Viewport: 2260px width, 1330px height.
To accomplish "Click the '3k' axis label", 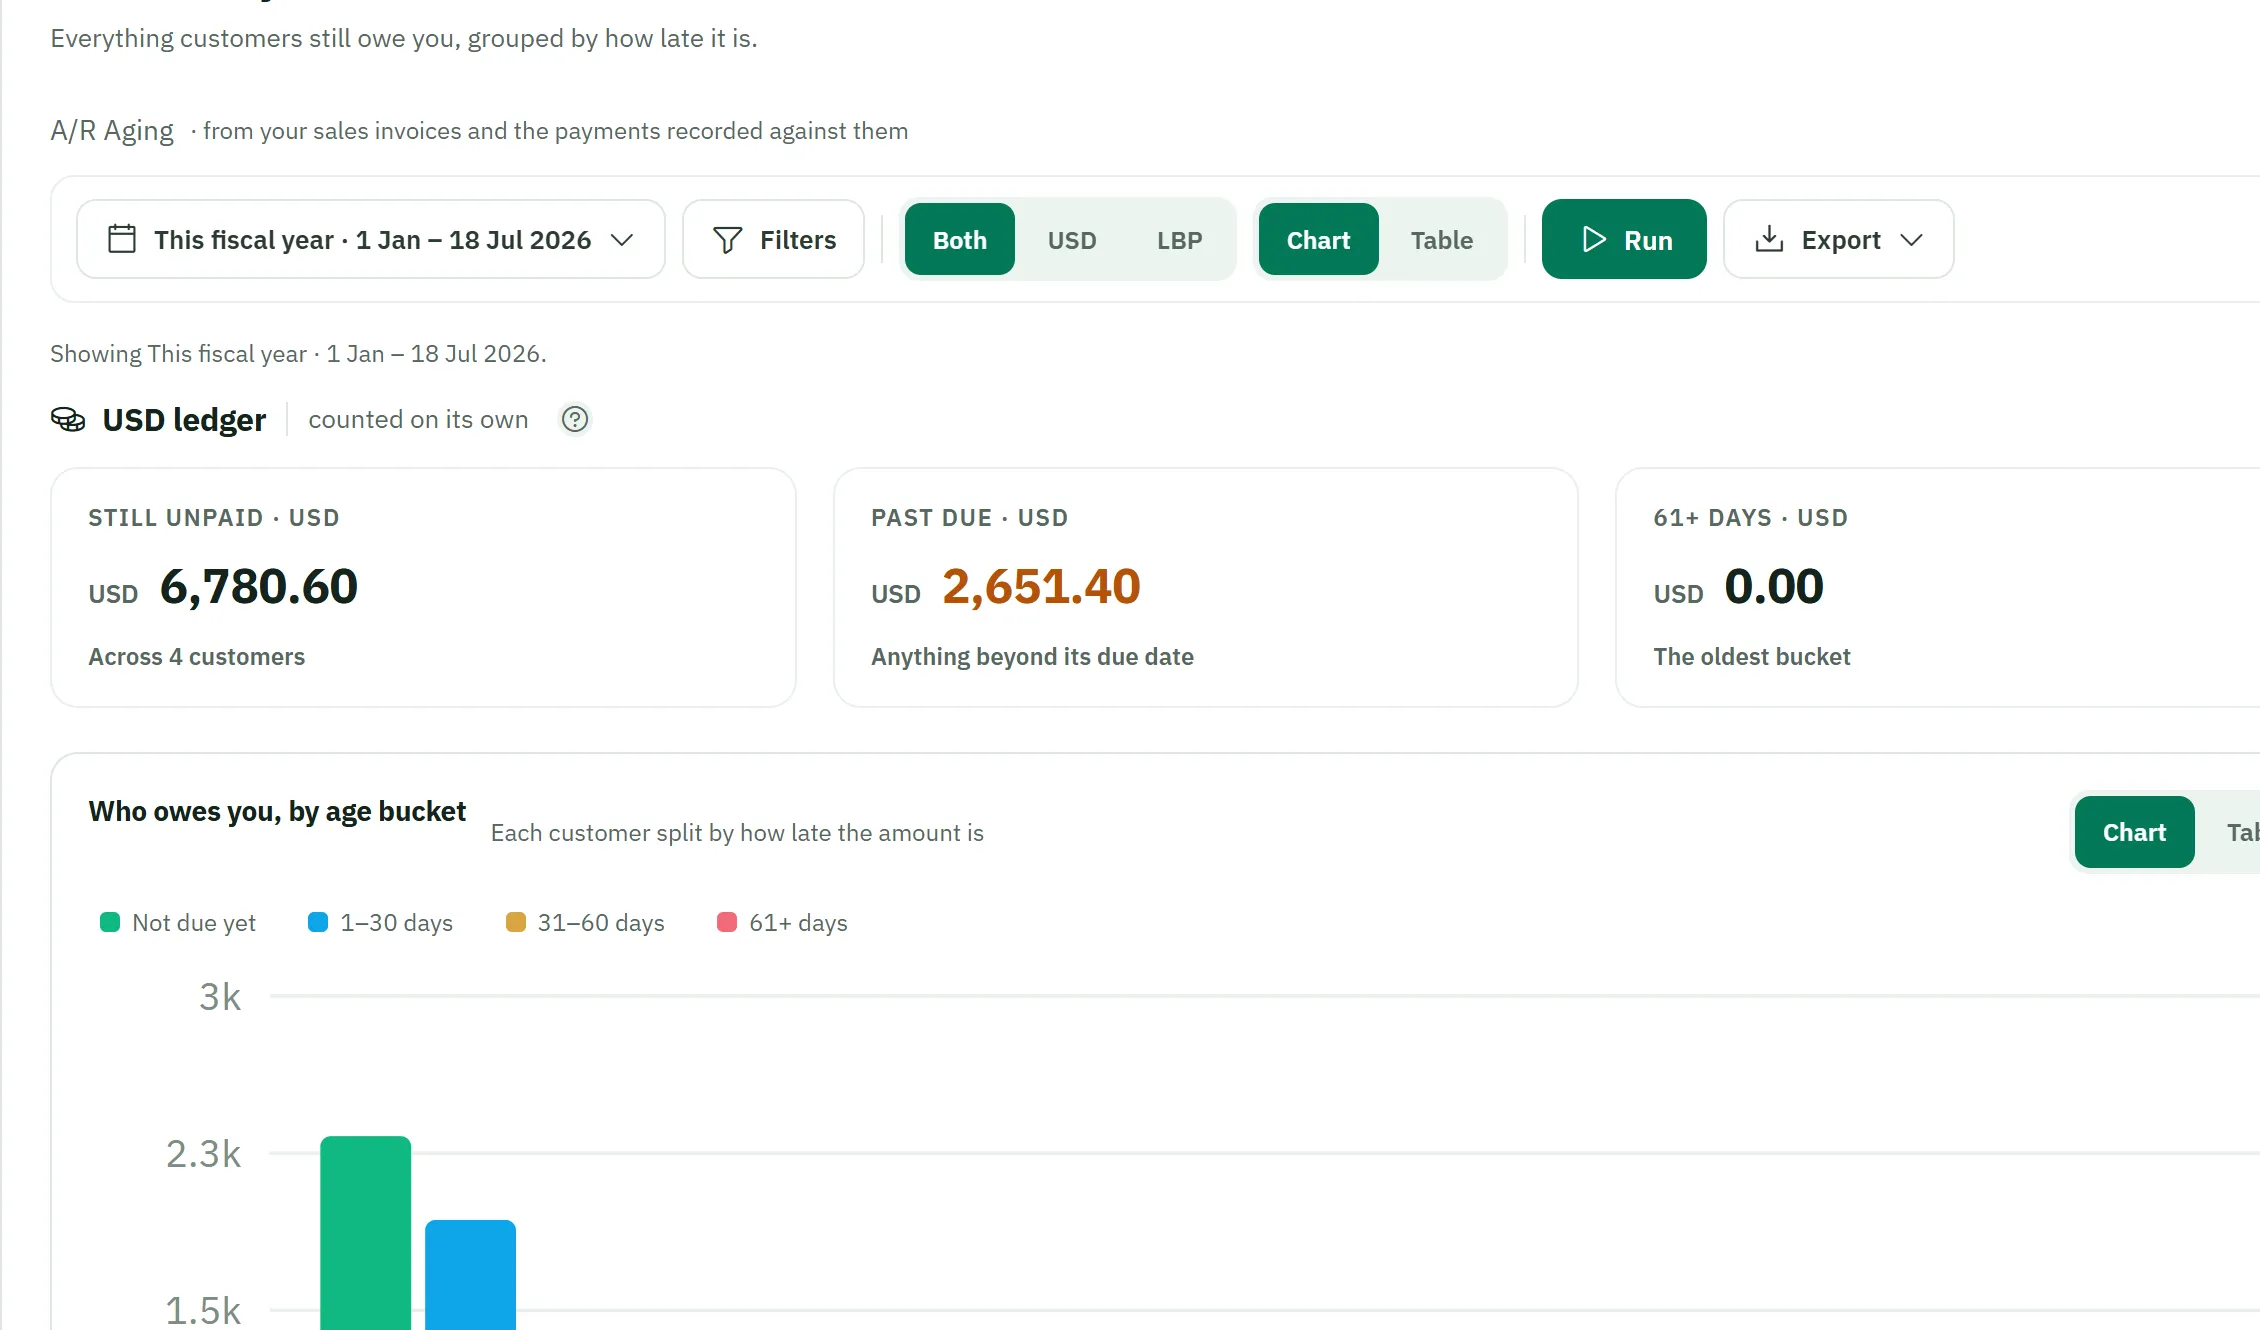I will [220, 997].
